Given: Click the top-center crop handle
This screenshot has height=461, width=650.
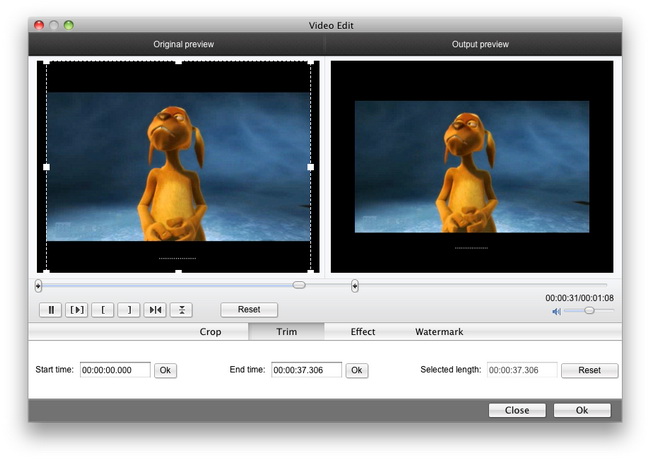Looking at the screenshot, I should coord(178,62).
